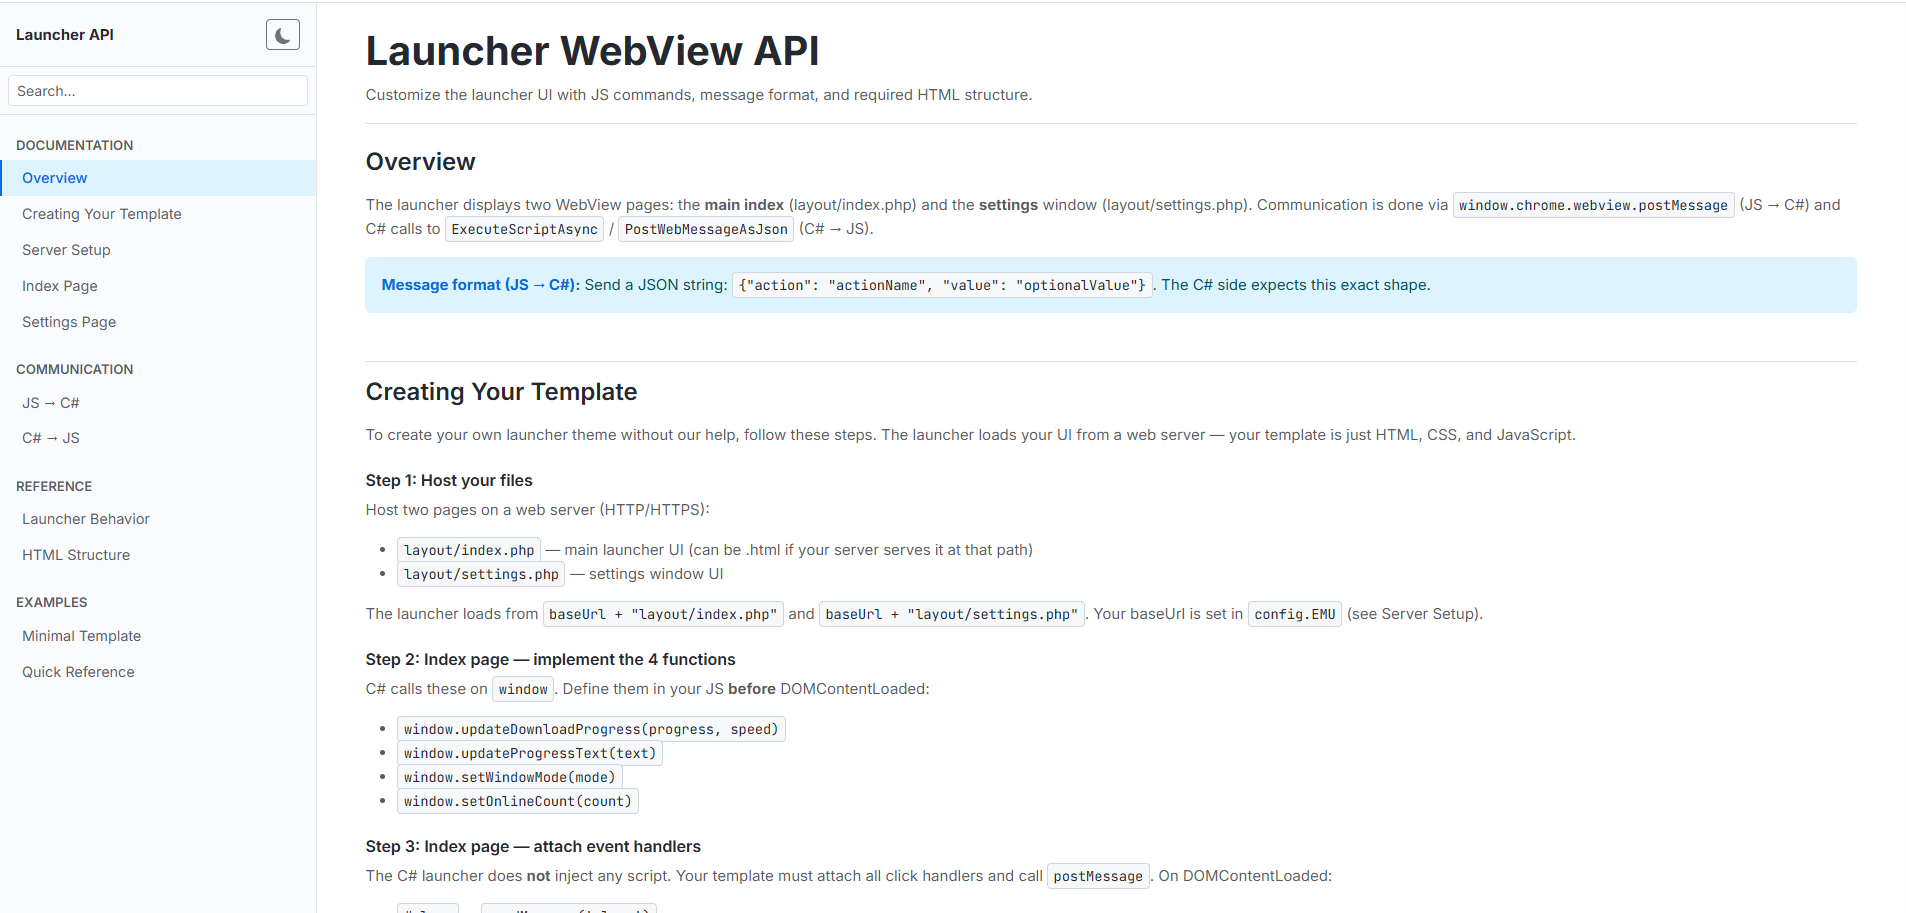The height and width of the screenshot is (913, 1906).
Task: Click the window.setWindowMode(mode) code item
Action: pyautogui.click(x=510, y=777)
